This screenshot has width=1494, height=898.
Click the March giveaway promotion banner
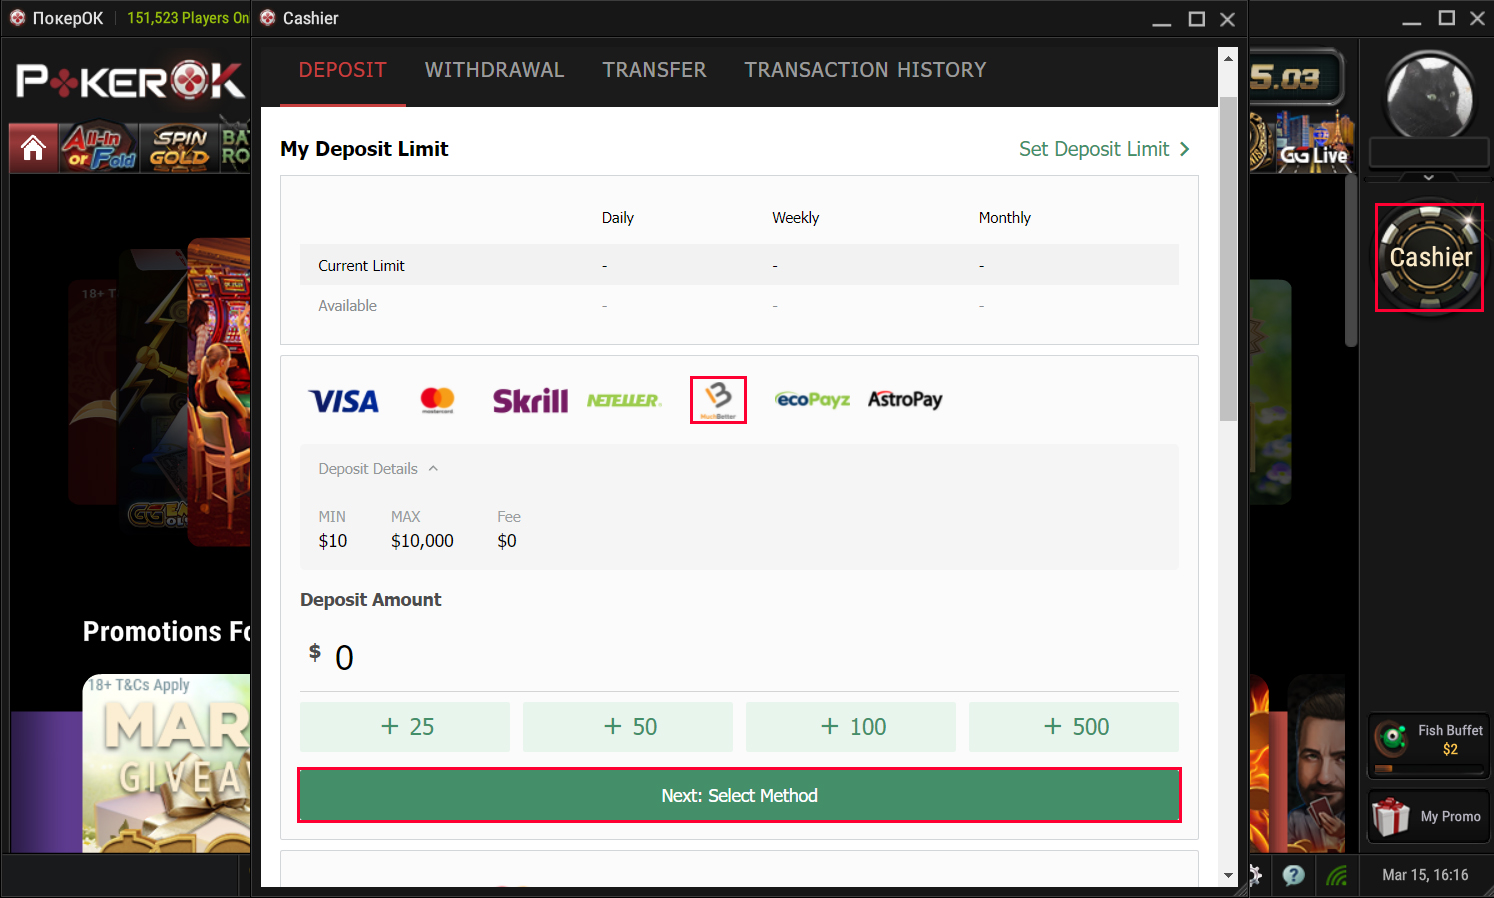[x=166, y=763]
